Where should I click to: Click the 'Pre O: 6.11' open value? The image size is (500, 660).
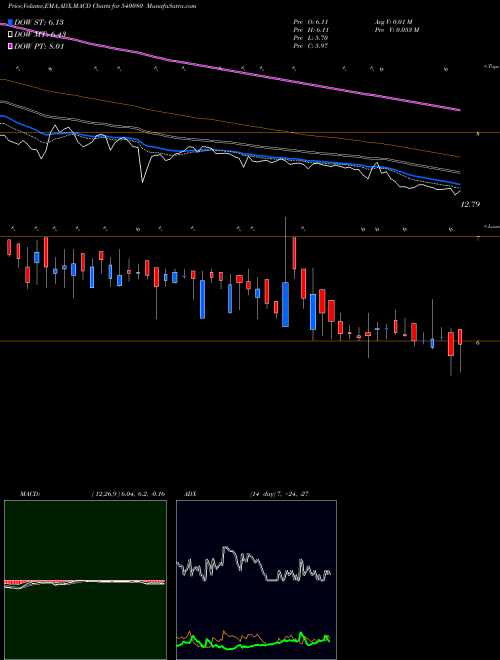click(x=311, y=22)
